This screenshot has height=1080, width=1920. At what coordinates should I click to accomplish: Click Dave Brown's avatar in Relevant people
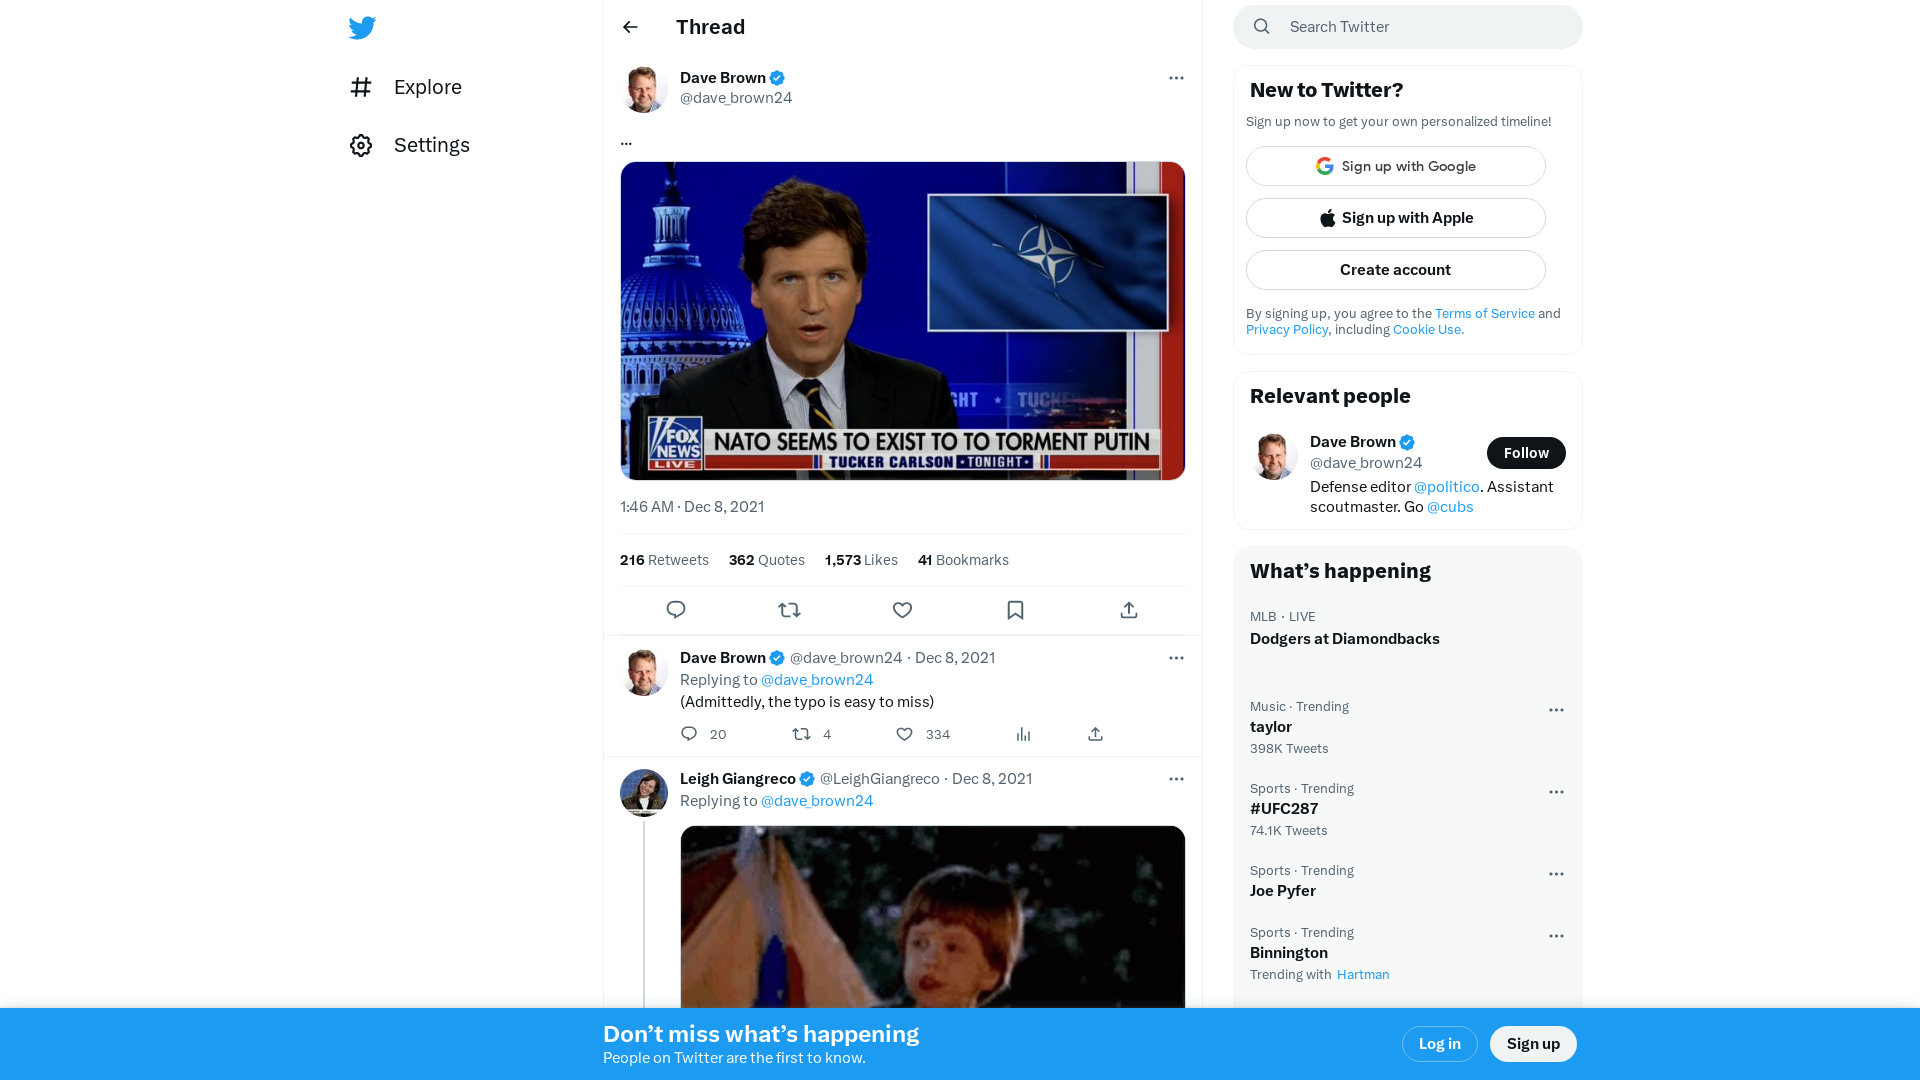coord(1274,456)
